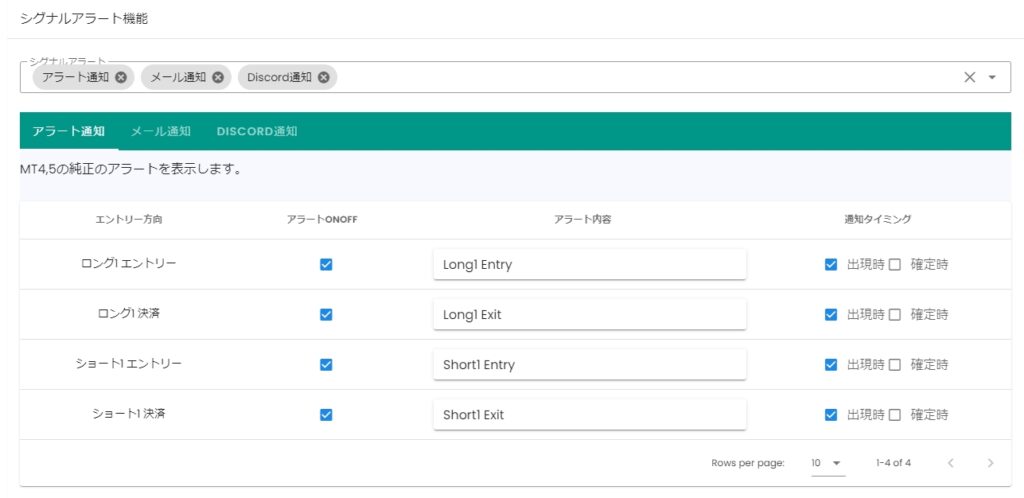1024x498 pixels.
Task: Toggle alert ON/OFF for ショート1 エントリー
Action: (x=326, y=365)
